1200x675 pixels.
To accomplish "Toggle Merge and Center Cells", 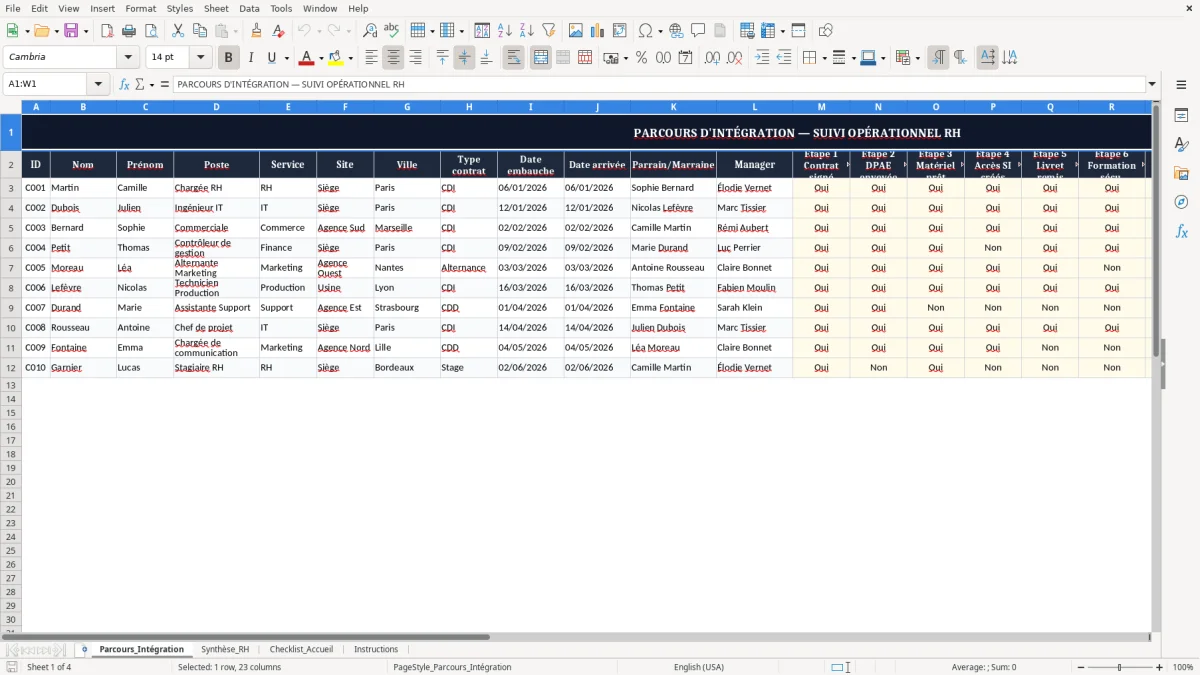I will (541, 58).
